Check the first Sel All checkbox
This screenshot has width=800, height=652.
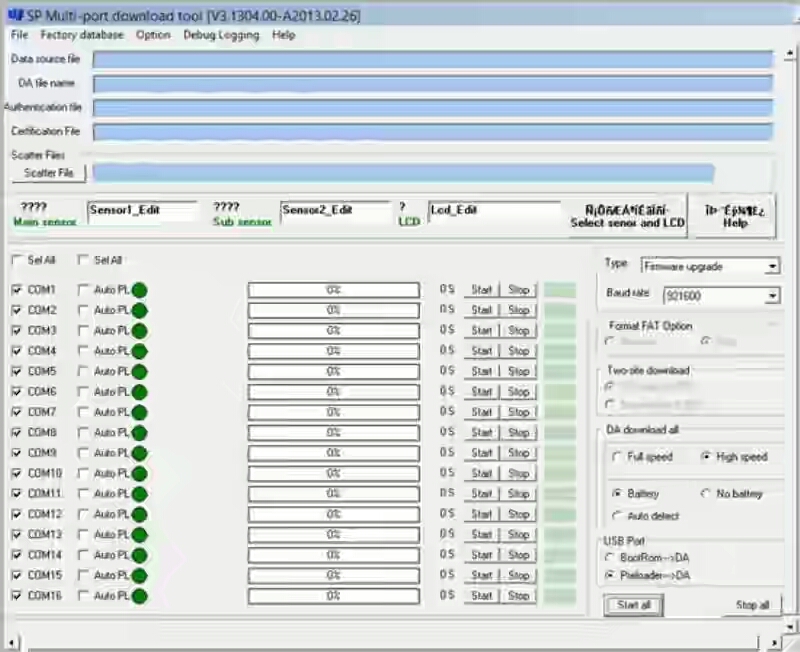(17, 260)
